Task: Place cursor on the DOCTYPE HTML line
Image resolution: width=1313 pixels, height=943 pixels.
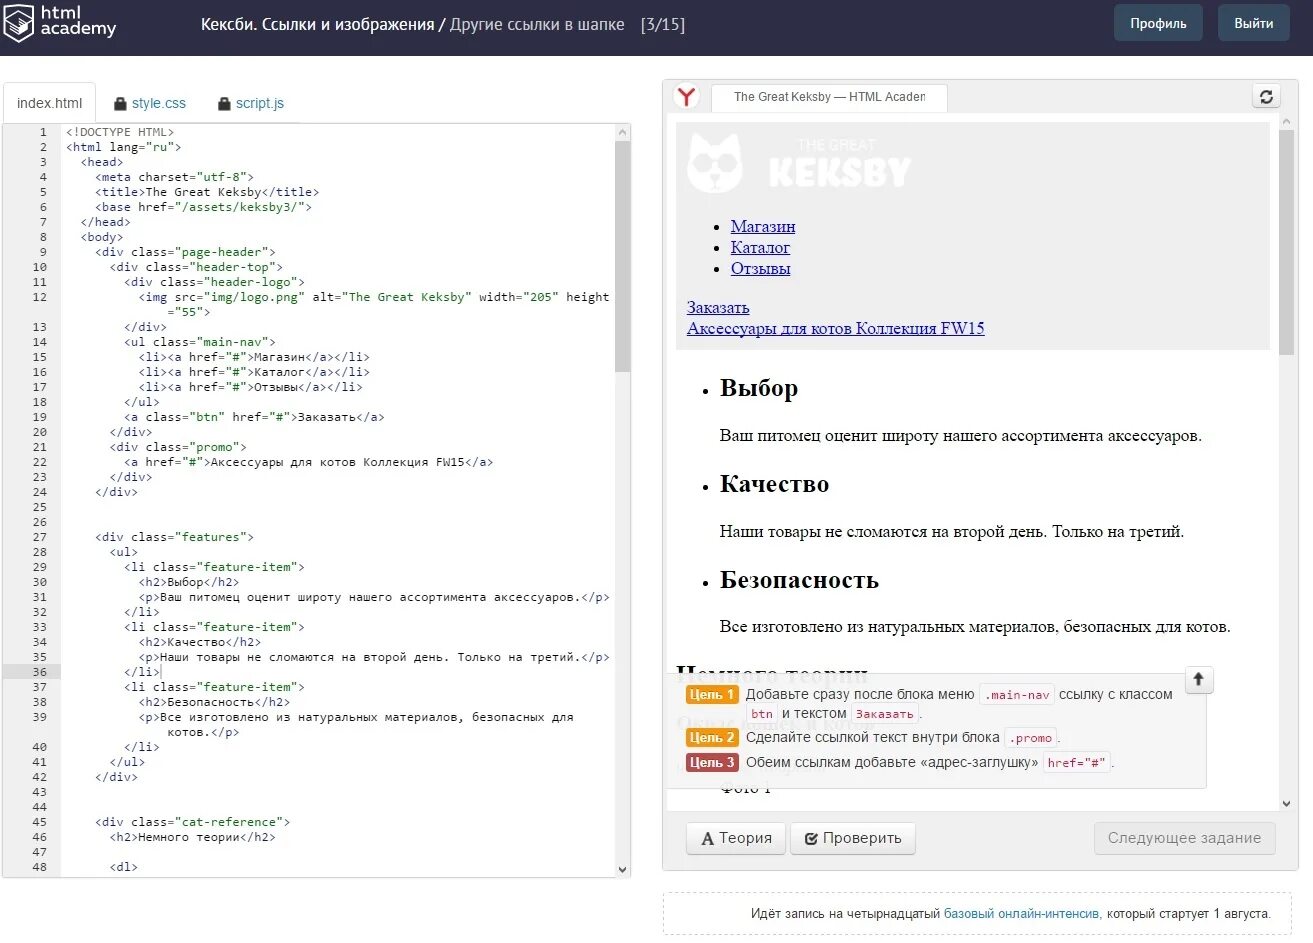Action: 120,132
